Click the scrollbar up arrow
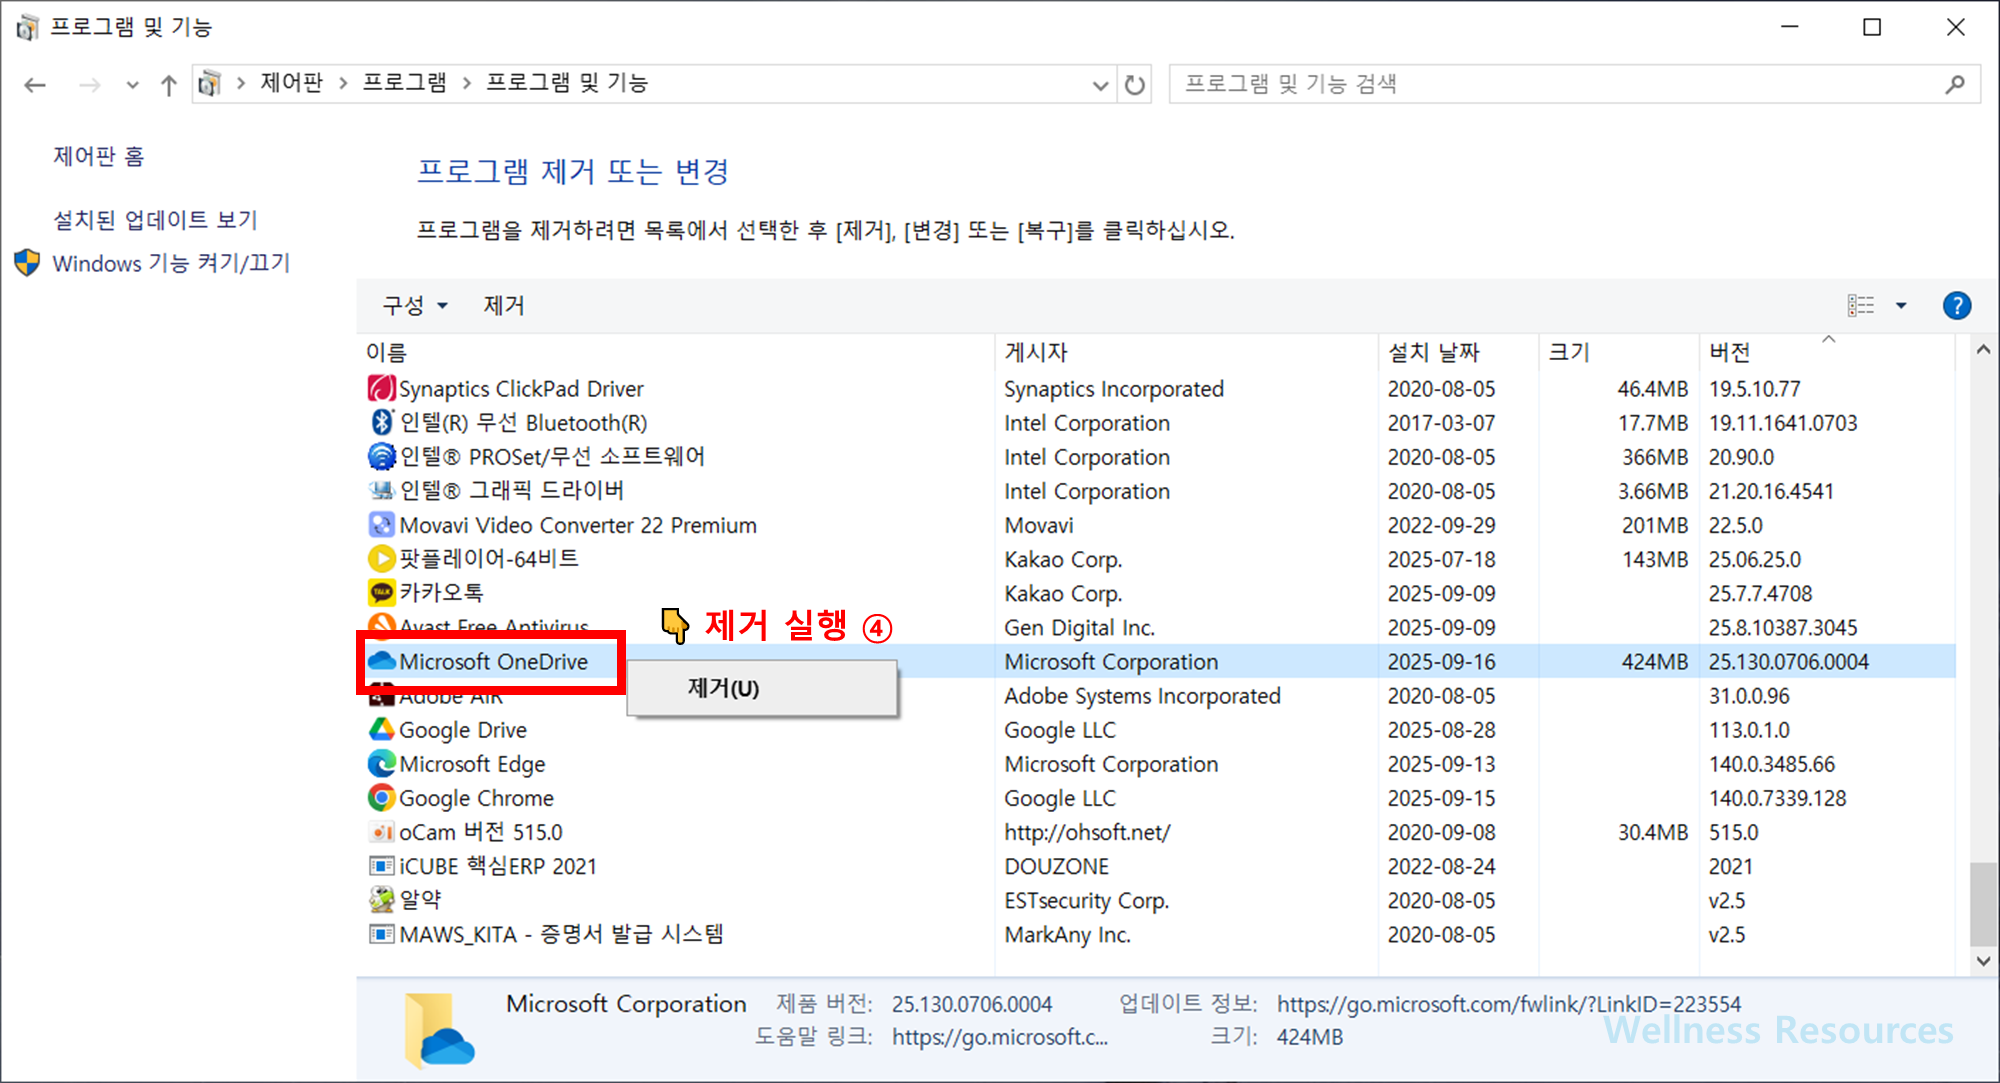 point(1983,350)
